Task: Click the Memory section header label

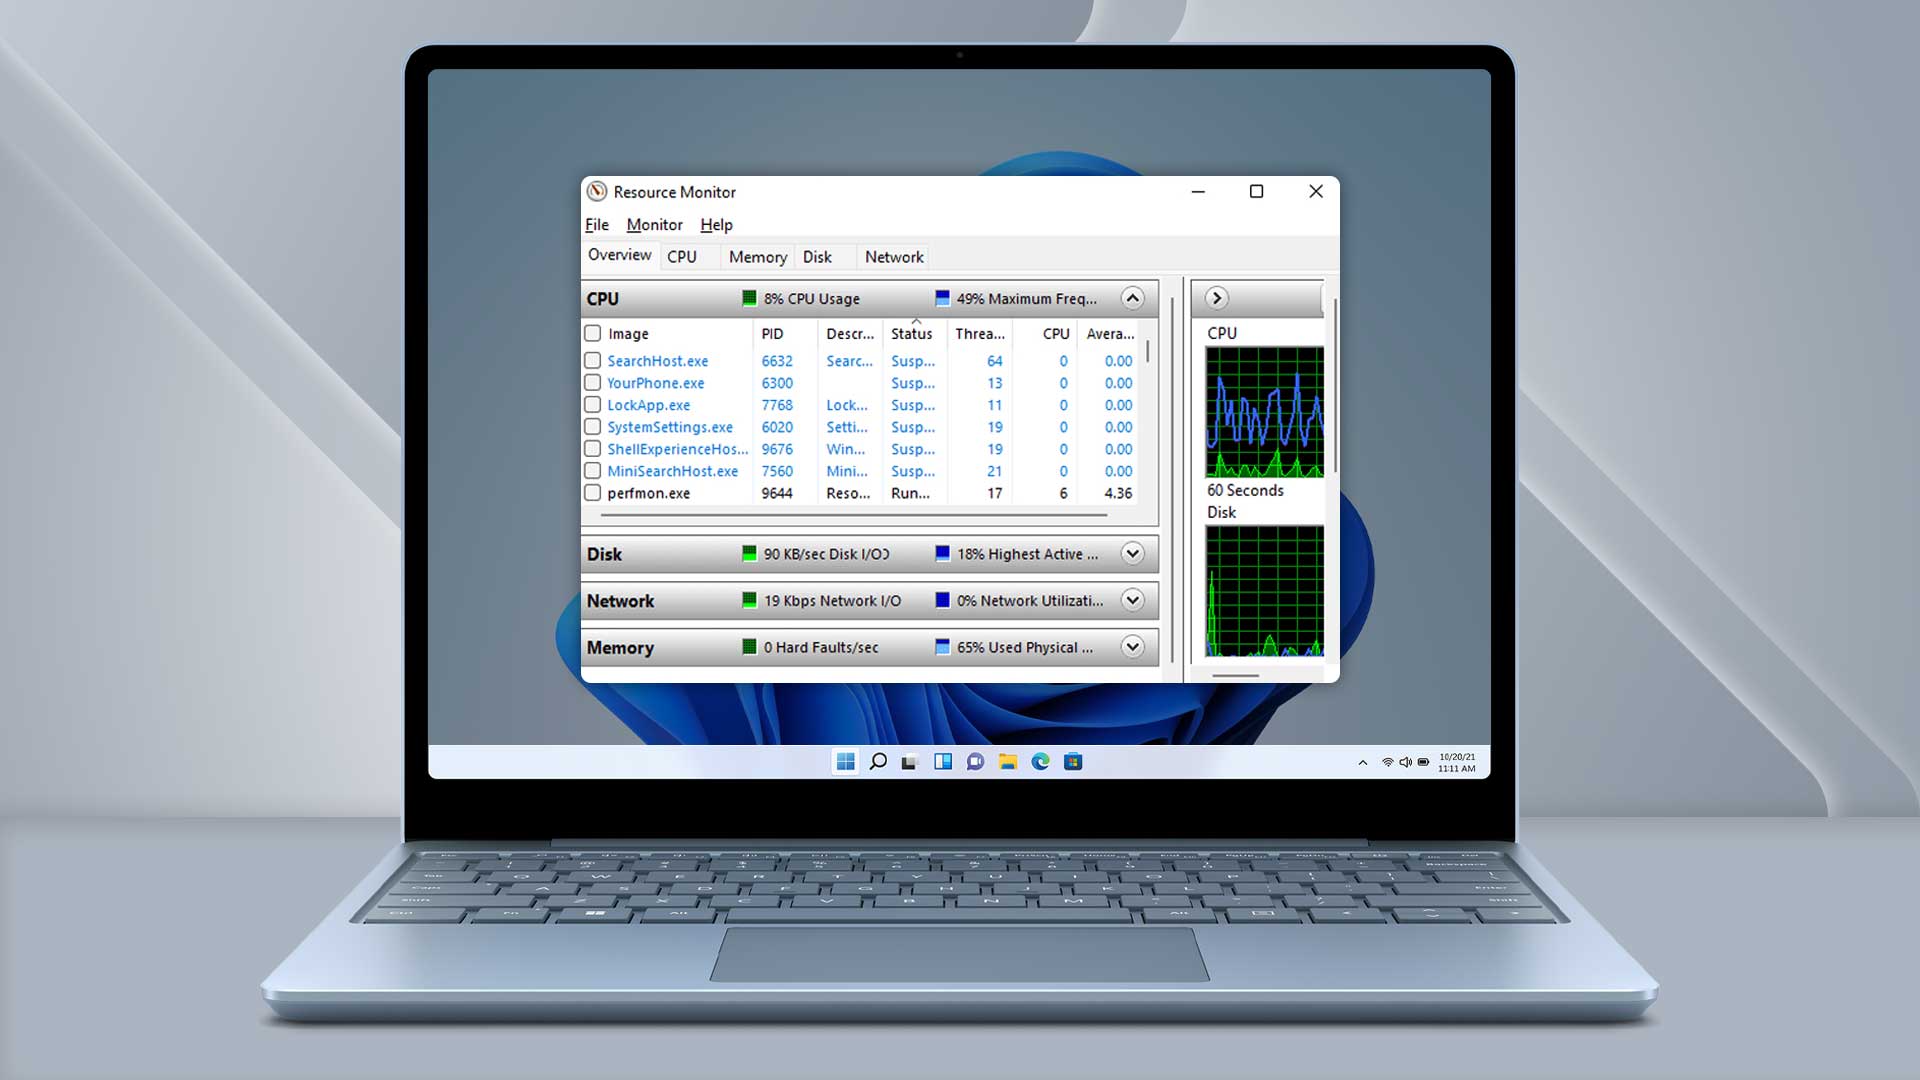Action: 620,648
